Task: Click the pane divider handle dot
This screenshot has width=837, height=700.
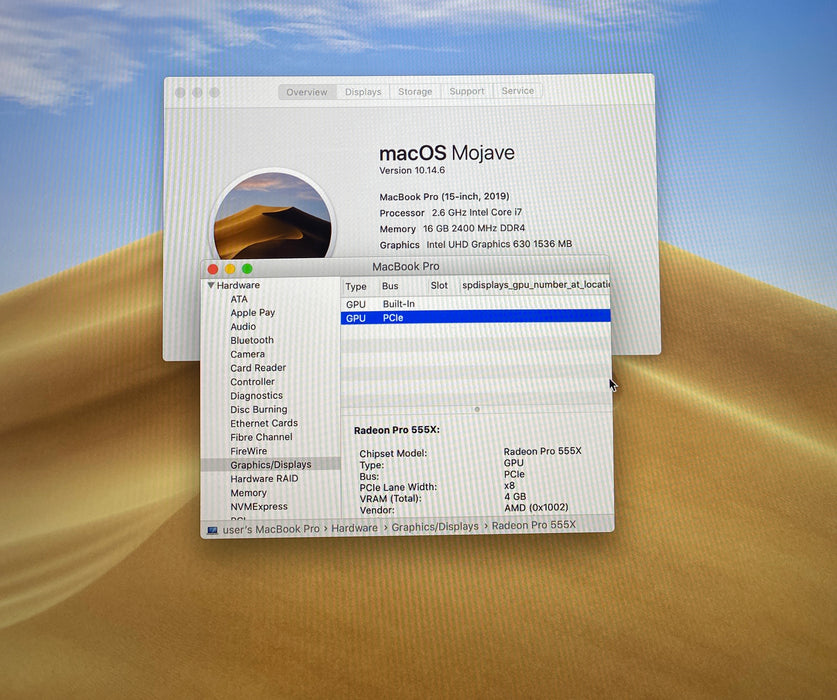Action: 477,410
